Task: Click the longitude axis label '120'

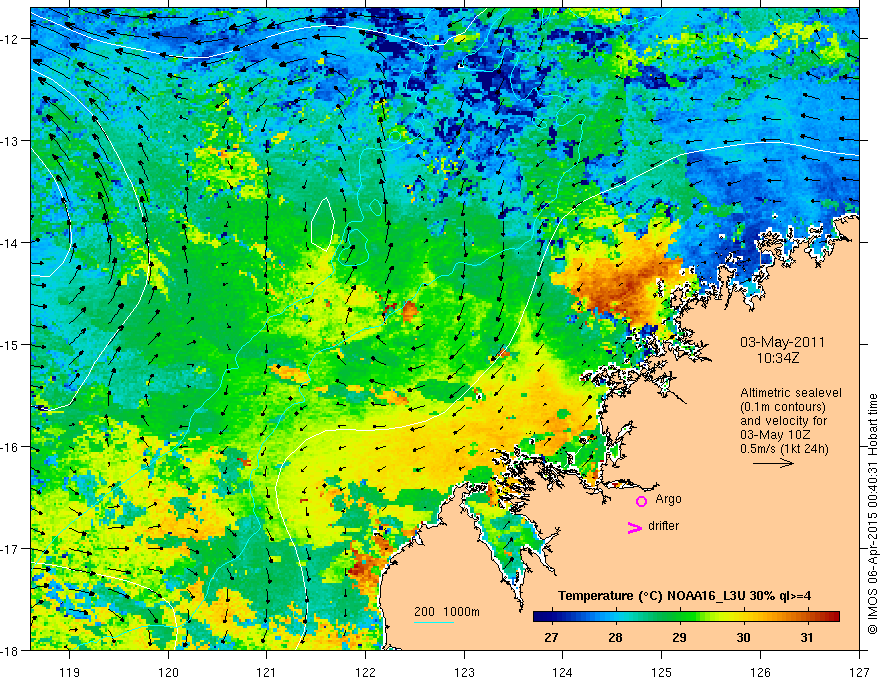Action: [x=168, y=672]
